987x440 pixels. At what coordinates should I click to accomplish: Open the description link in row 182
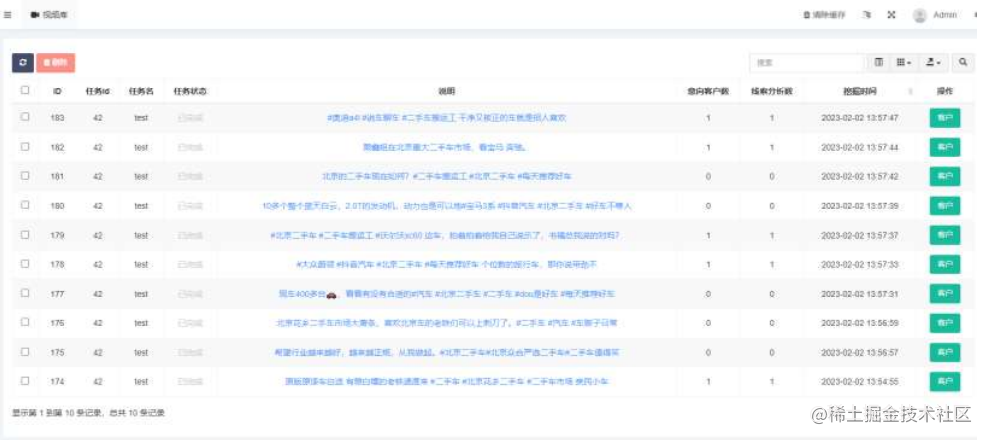pos(447,147)
